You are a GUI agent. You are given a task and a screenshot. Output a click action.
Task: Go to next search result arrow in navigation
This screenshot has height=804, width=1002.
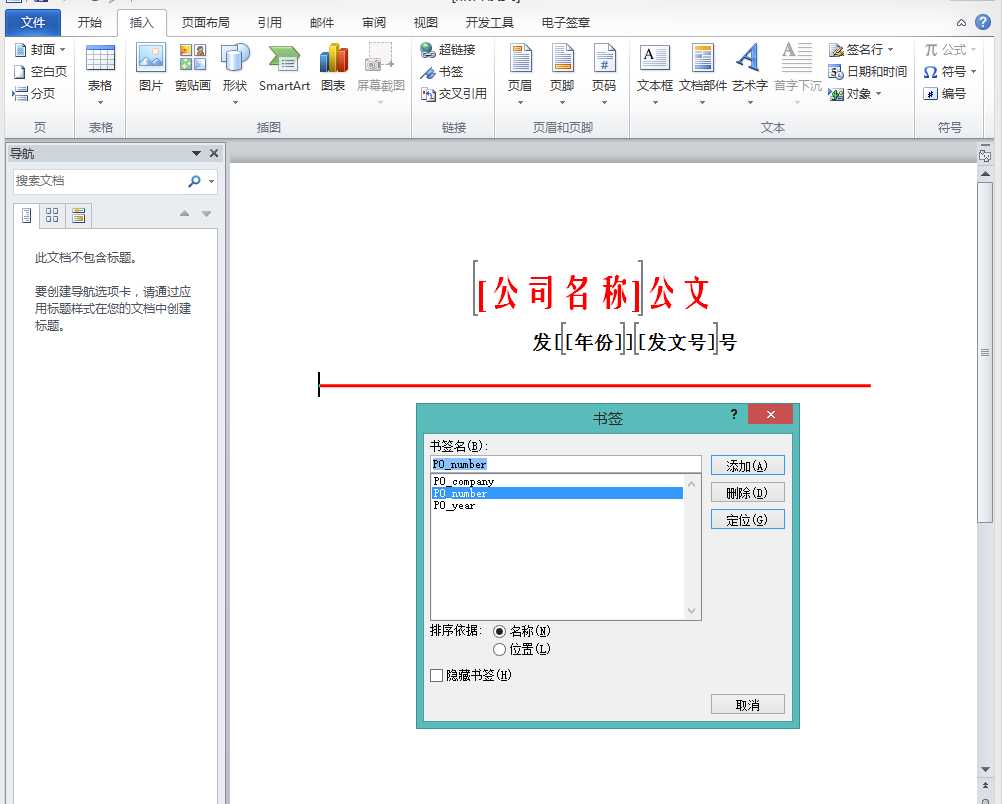pyautogui.click(x=206, y=213)
